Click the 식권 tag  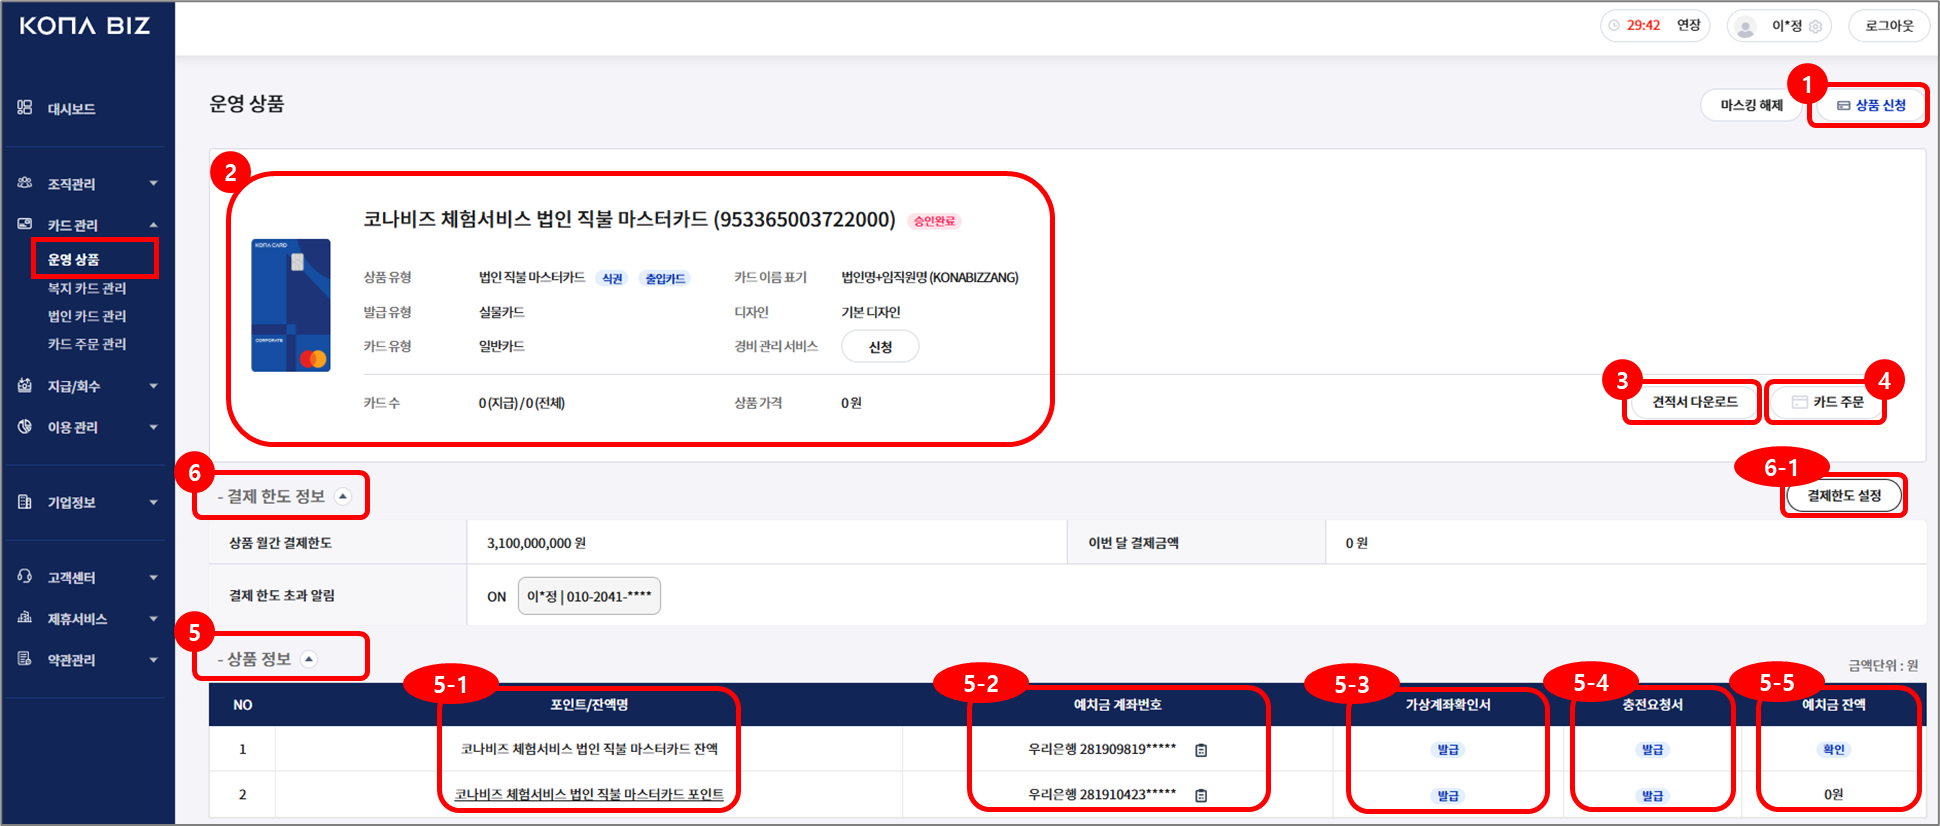point(612,279)
